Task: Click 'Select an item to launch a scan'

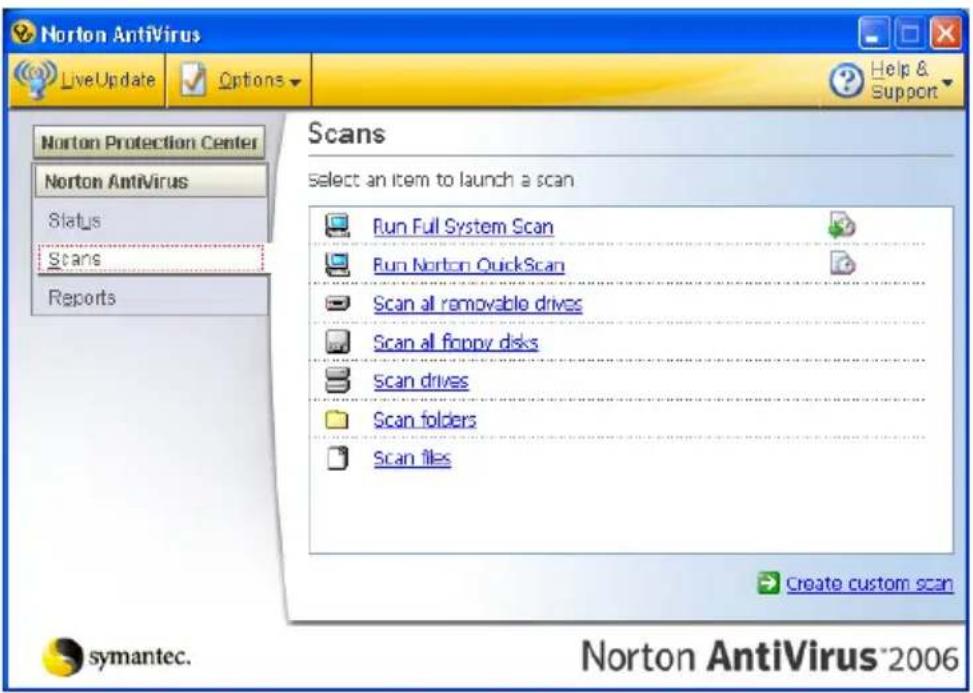Action: point(441,180)
